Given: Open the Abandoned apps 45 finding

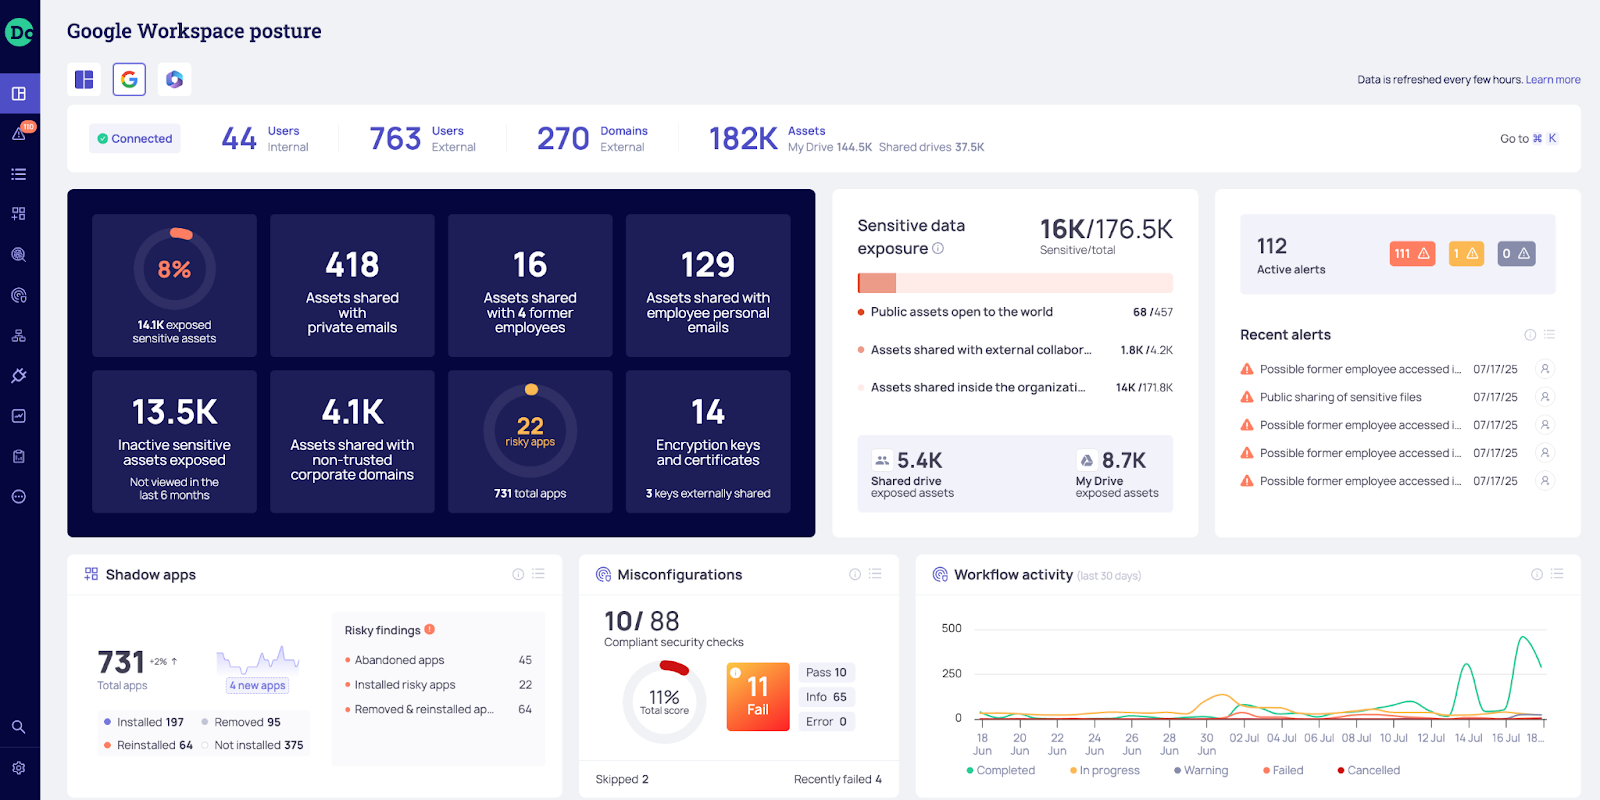Looking at the screenshot, I should (x=438, y=660).
